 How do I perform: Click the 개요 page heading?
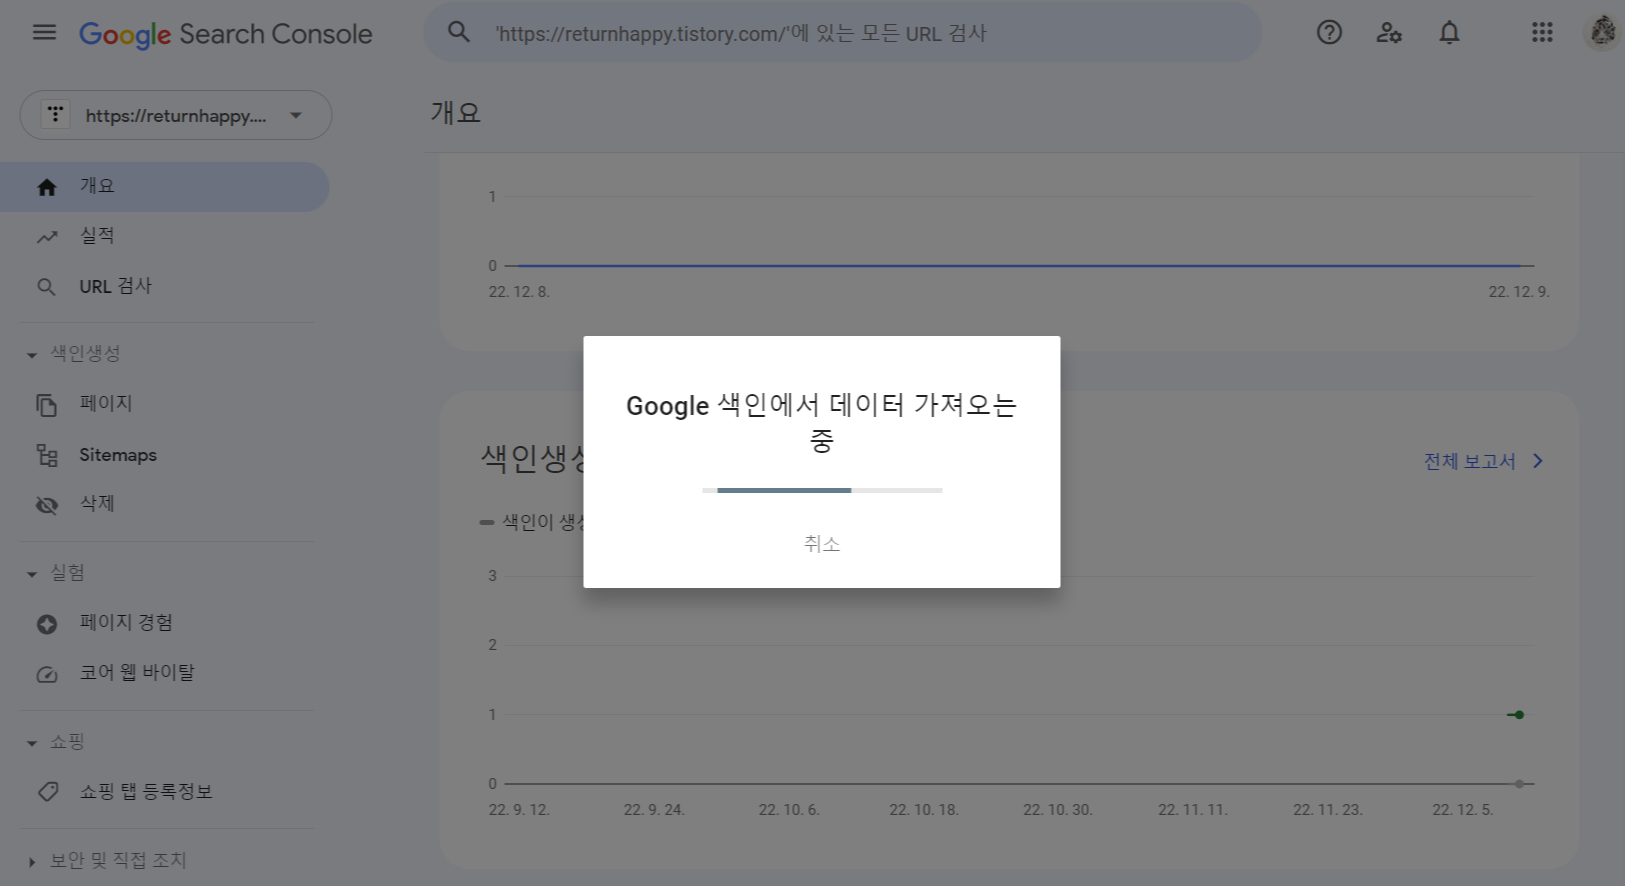point(456,112)
